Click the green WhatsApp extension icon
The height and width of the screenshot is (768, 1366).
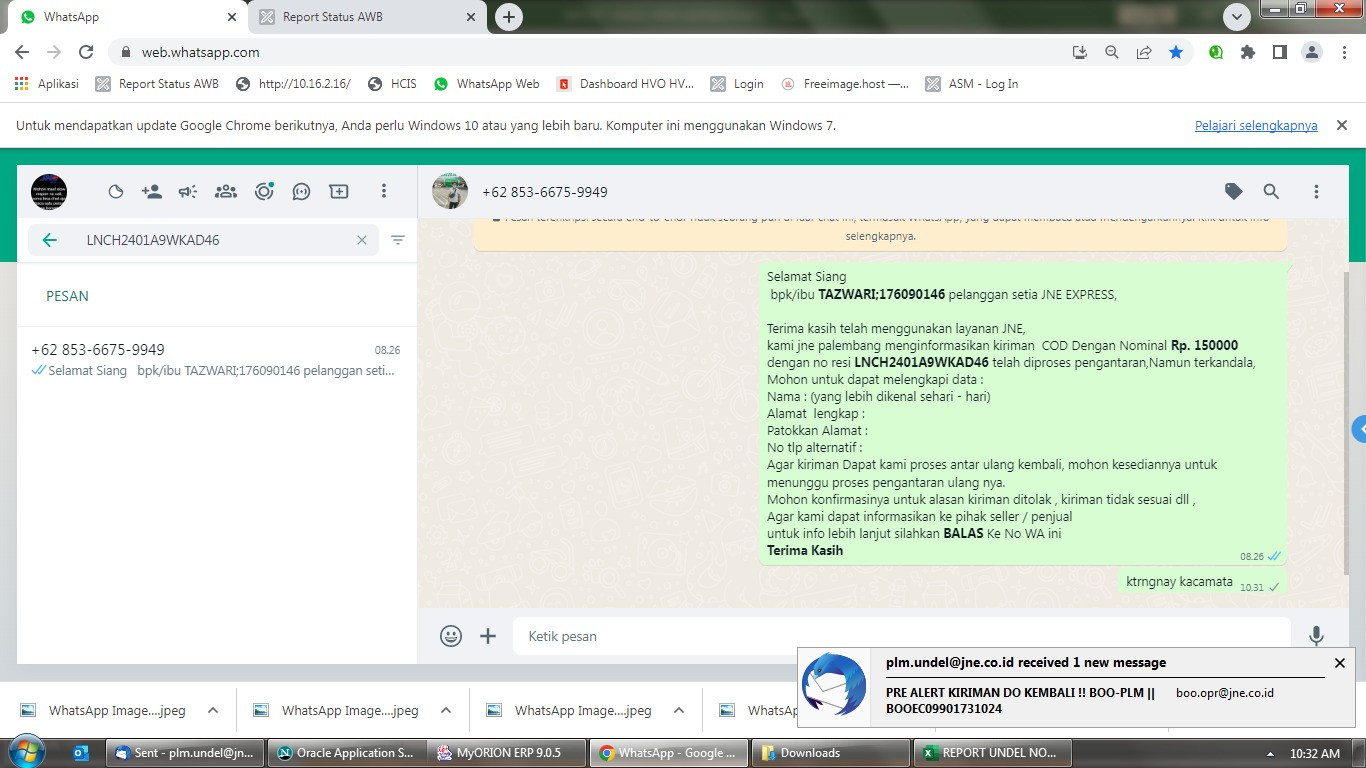1216,52
